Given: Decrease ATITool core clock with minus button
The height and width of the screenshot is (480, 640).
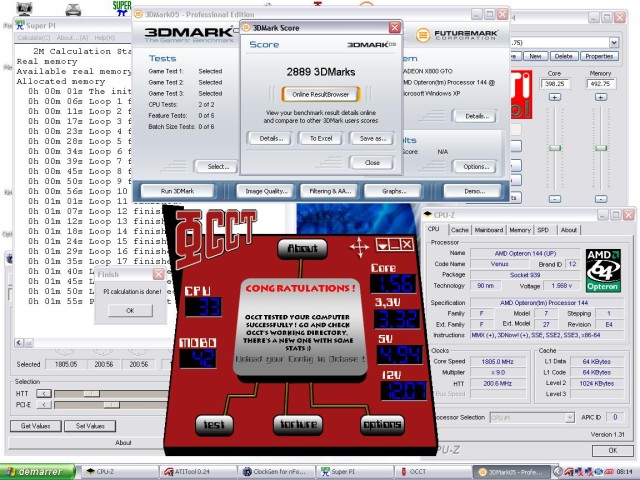Looking at the screenshot, I should 554,199.
